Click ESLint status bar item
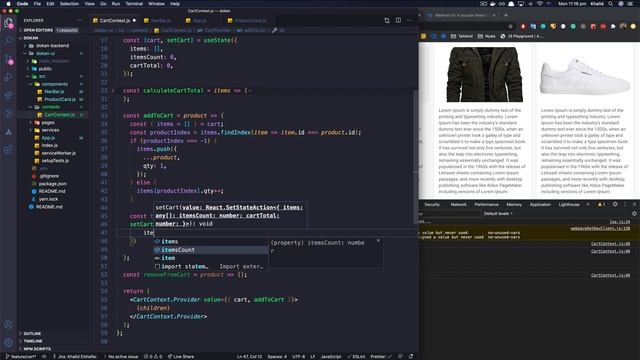The width and height of the screenshot is (640, 360). click(356, 356)
